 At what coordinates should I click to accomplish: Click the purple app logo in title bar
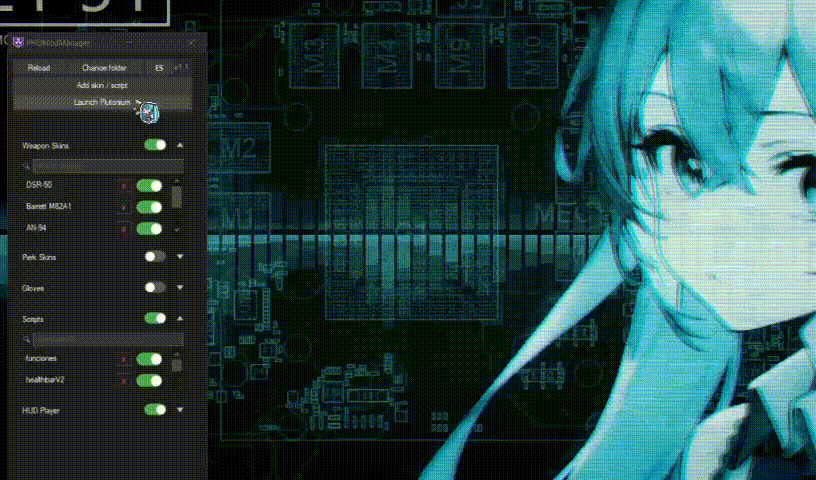[18, 43]
